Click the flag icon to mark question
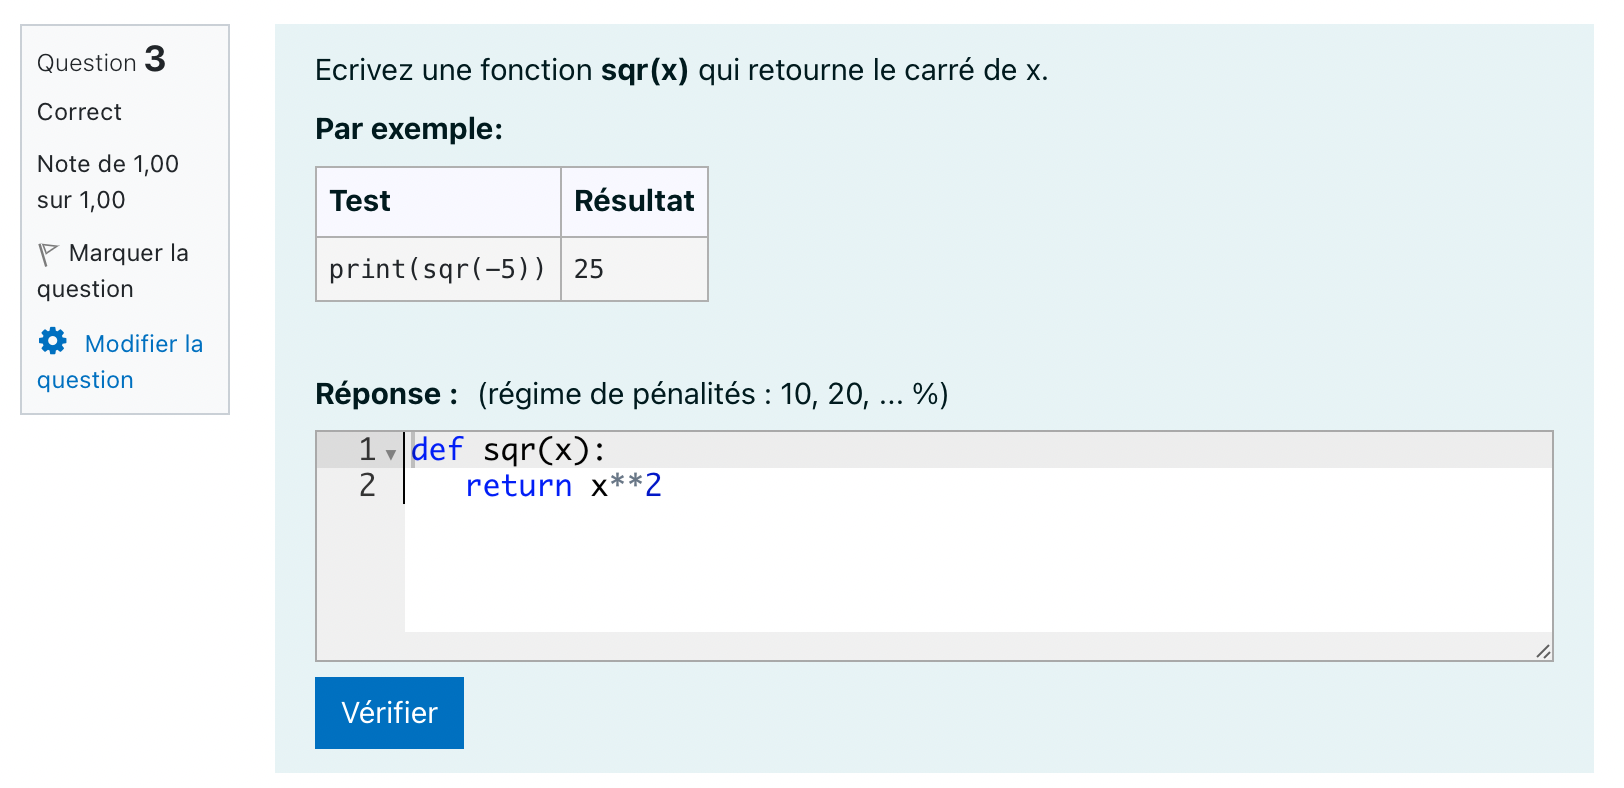 tap(48, 254)
